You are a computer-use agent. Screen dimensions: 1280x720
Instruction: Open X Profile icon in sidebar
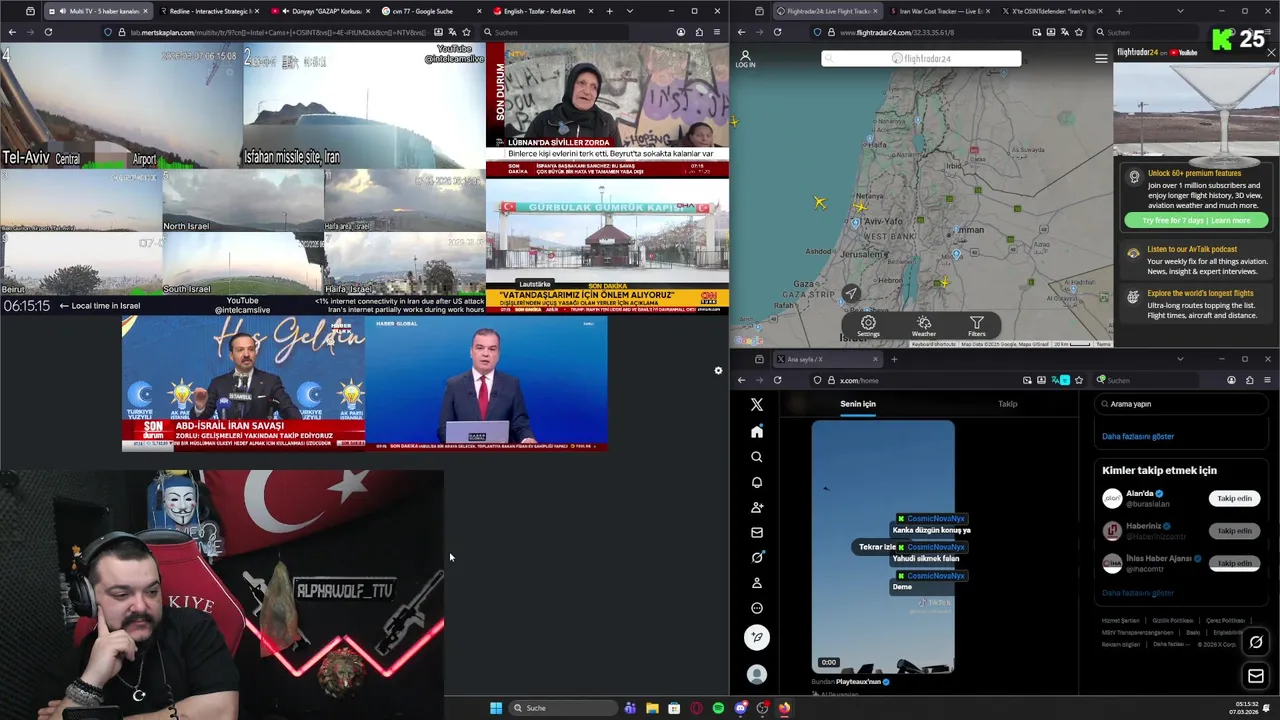pos(757,583)
